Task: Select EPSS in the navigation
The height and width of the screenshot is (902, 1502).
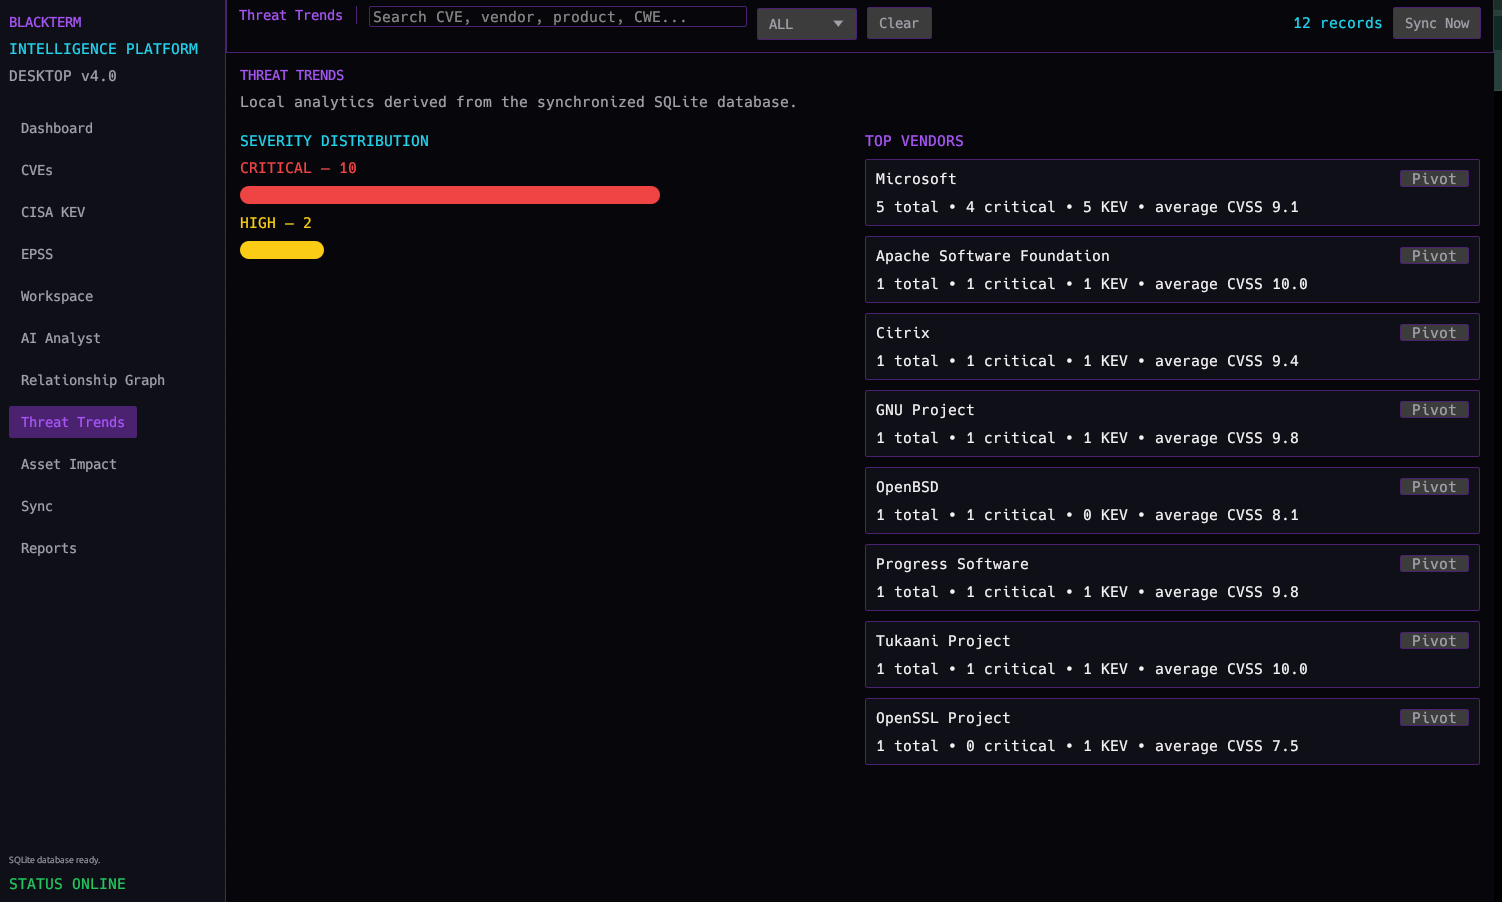Action: click(37, 254)
